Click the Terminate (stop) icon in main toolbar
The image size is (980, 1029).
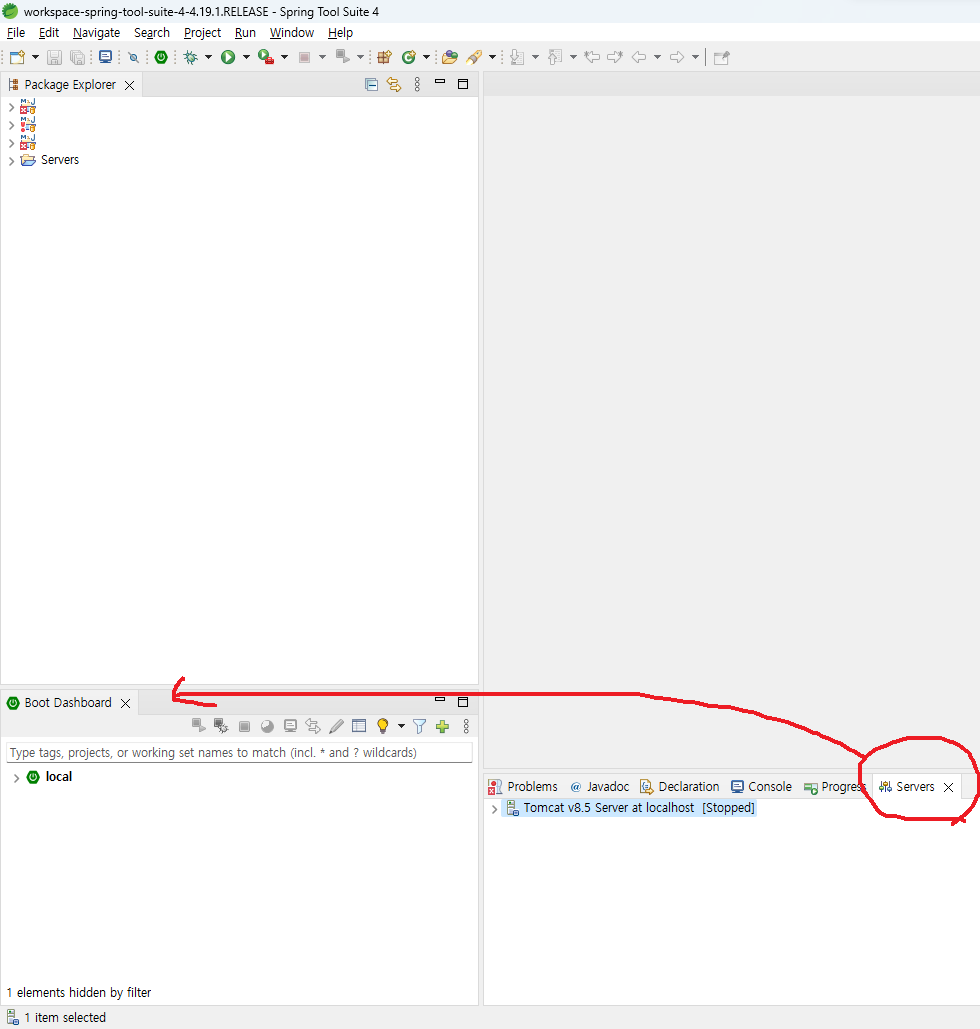[x=305, y=57]
